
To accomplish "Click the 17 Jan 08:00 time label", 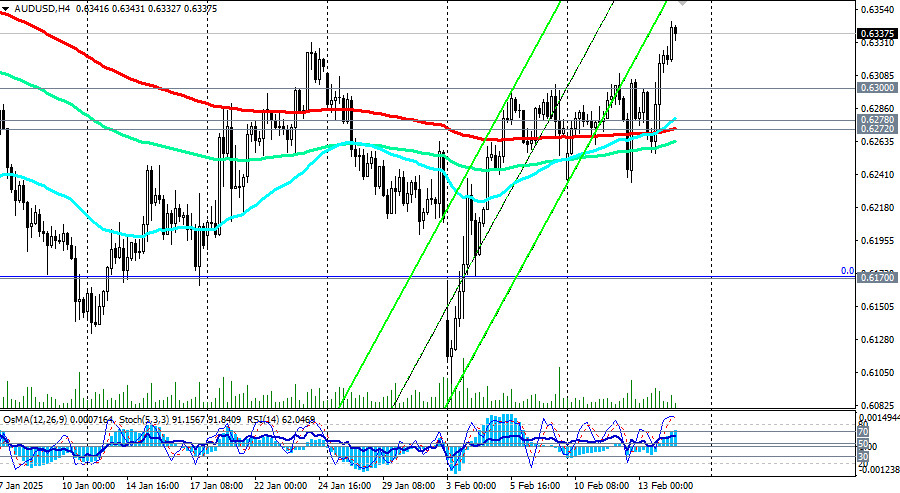I will tap(218, 486).
